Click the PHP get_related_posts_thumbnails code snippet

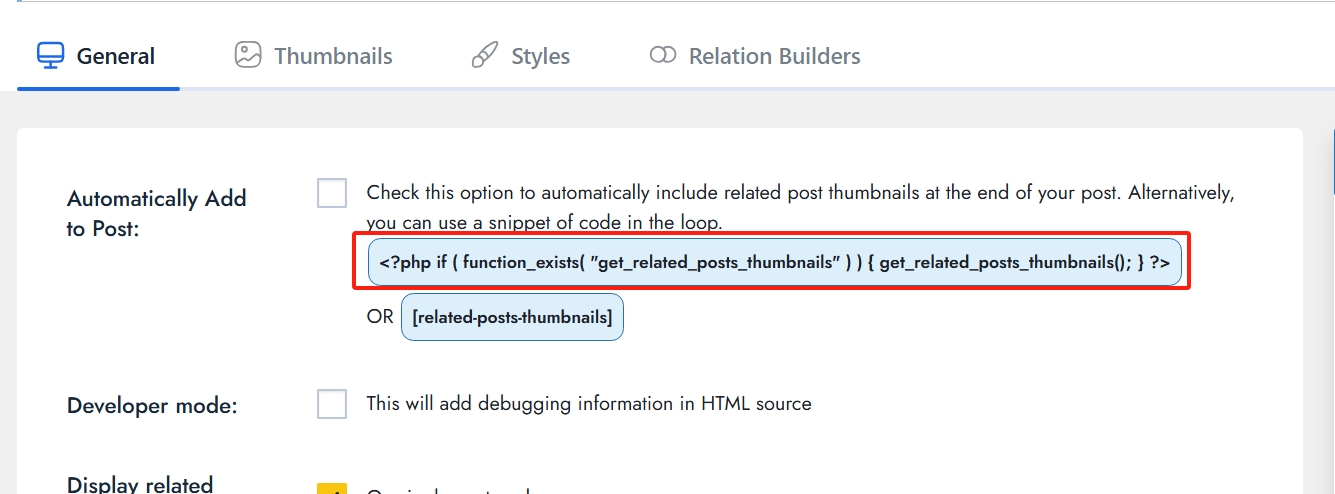(x=774, y=262)
